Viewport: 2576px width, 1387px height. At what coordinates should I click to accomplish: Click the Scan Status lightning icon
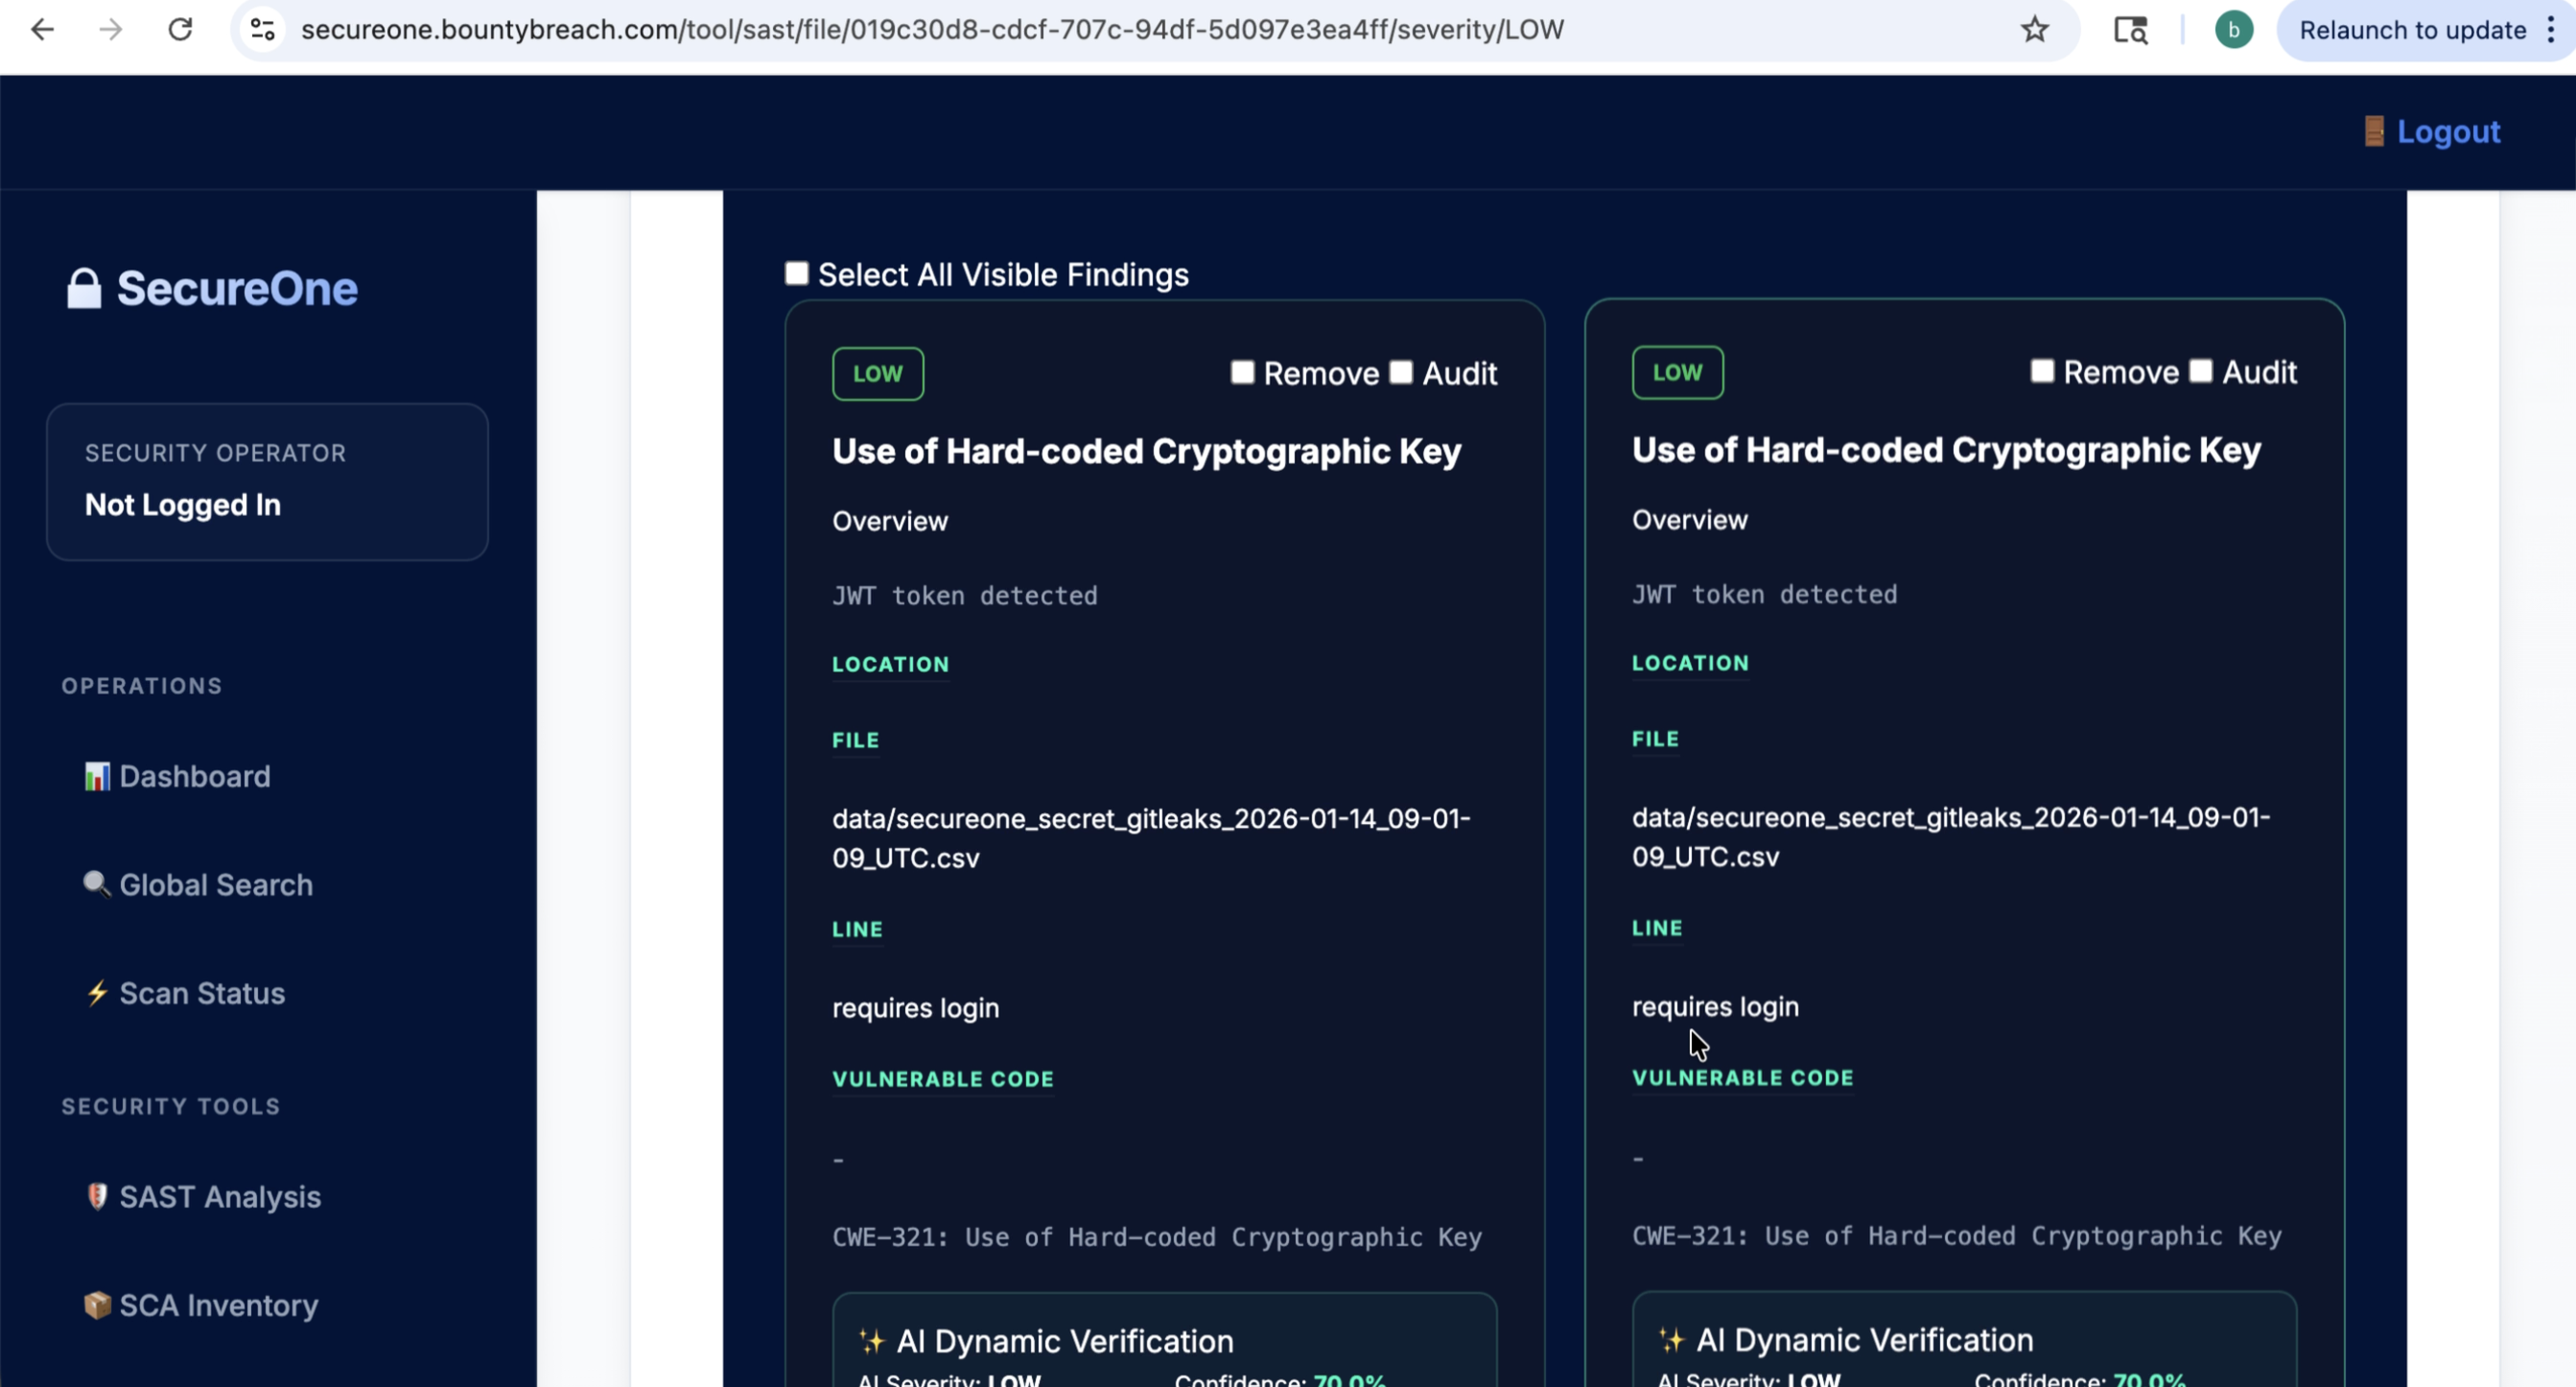click(x=97, y=993)
